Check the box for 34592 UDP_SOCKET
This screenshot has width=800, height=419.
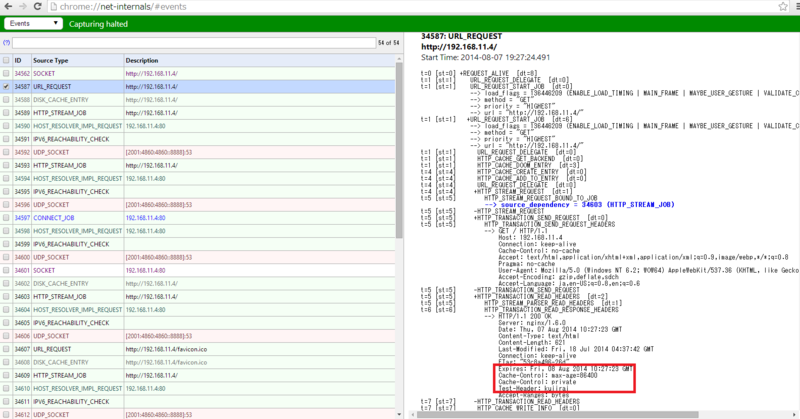[6, 152]
